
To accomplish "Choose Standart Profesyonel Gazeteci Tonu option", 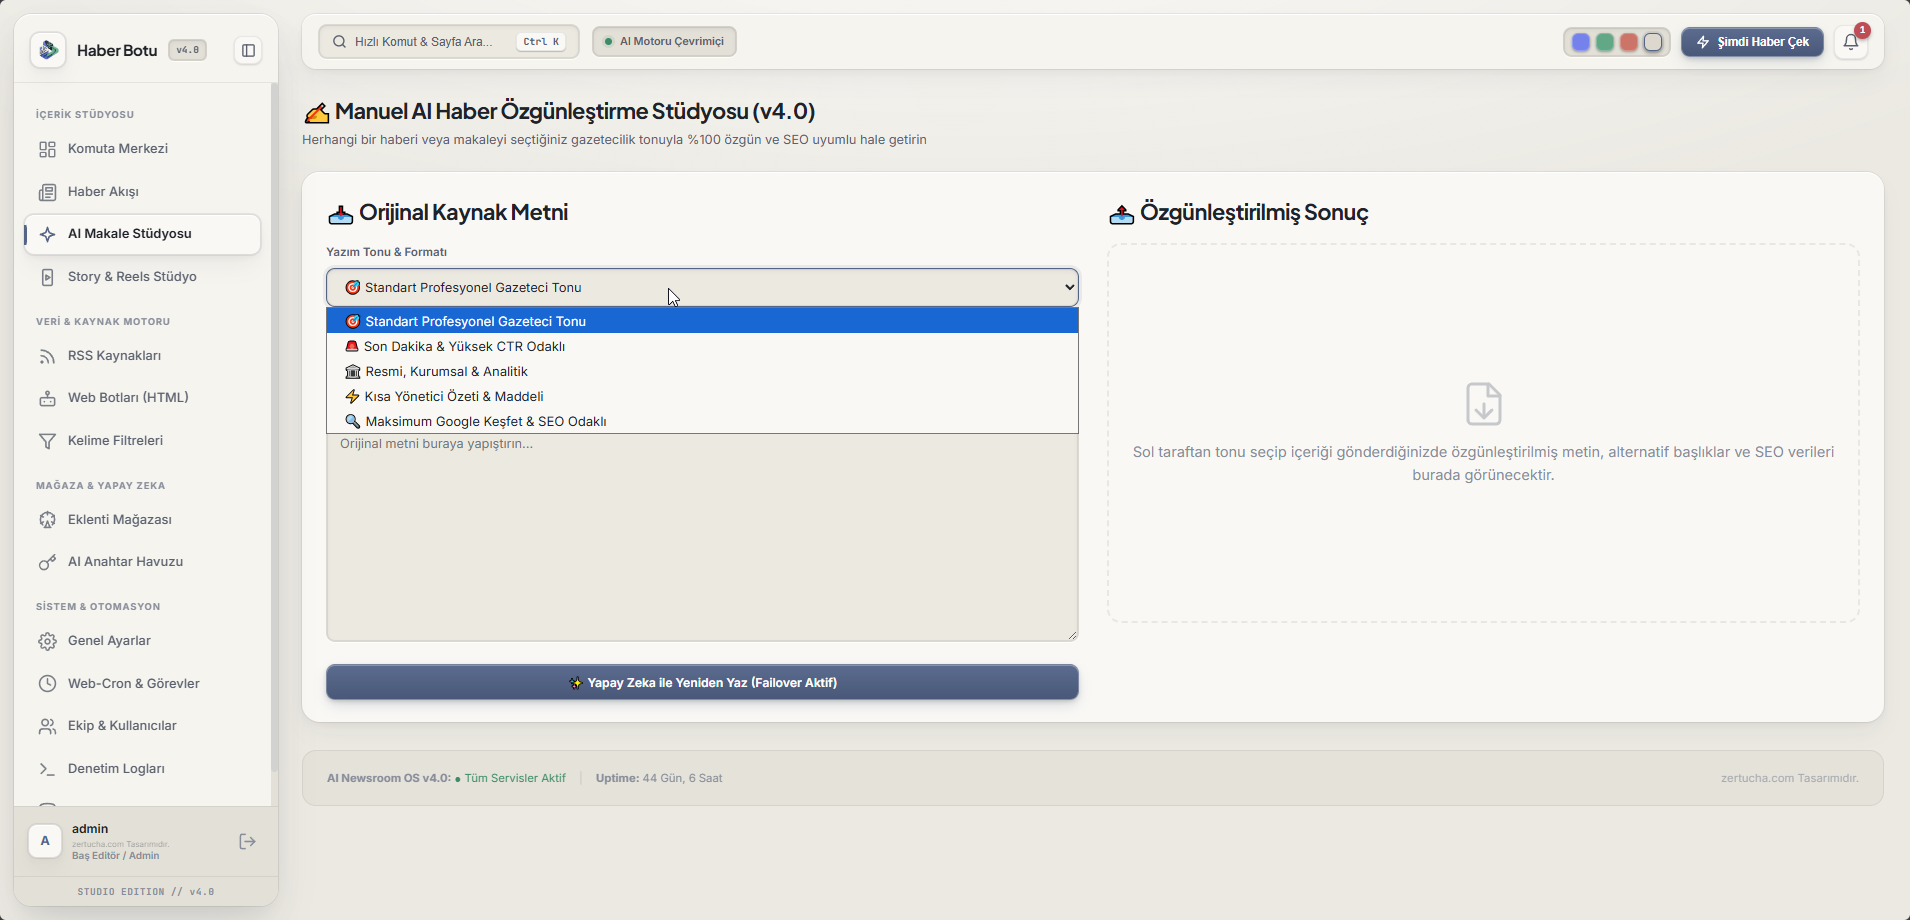I will (x=702, y=321).
